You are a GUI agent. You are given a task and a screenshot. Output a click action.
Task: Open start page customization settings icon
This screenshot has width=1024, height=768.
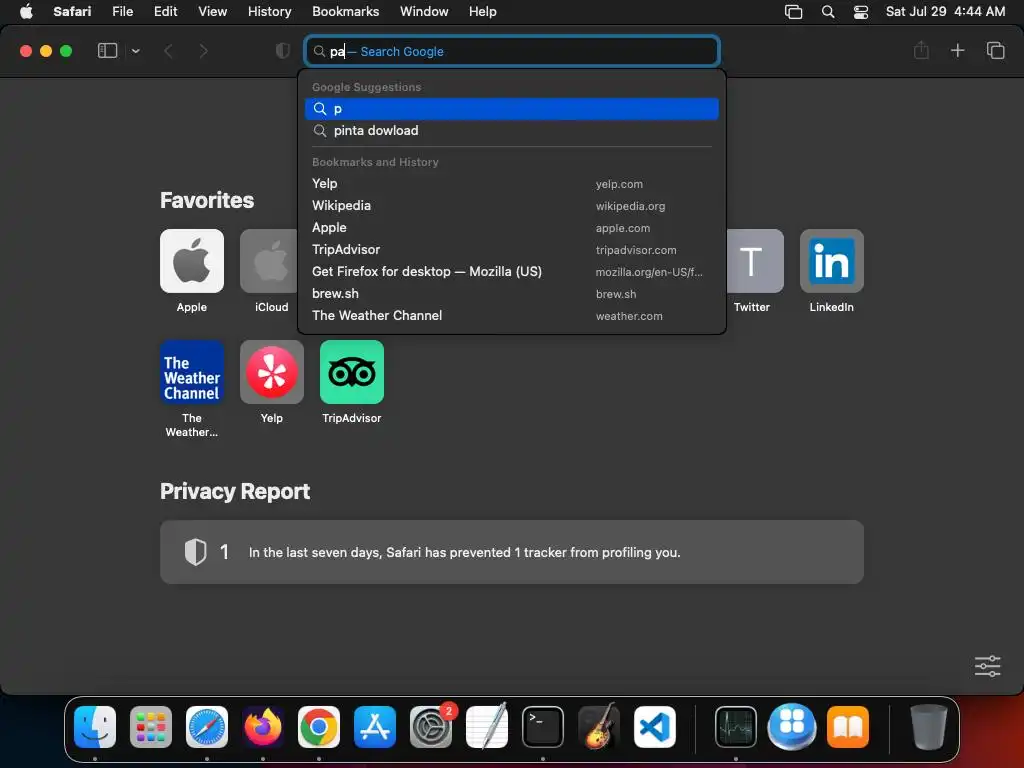coord(987,666)
